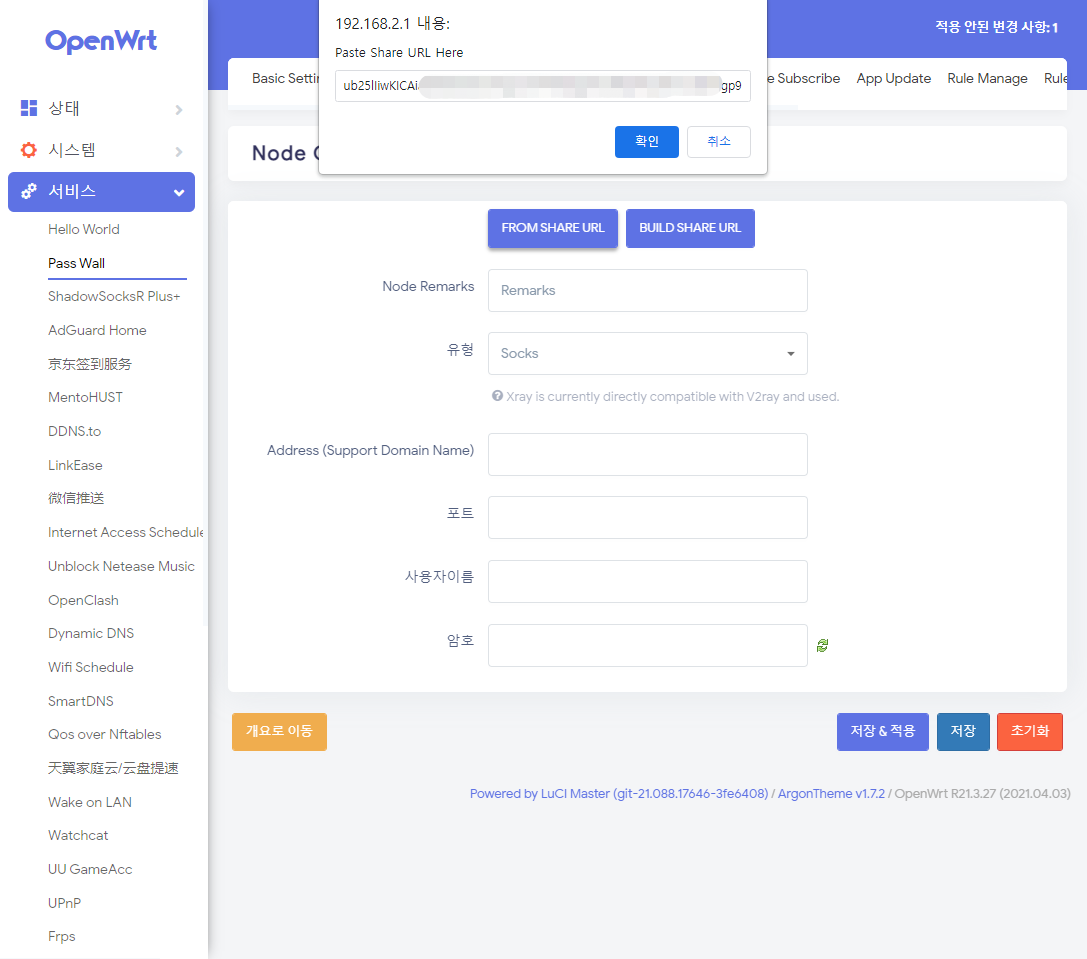Image resolution: width=1087 pixels, height=959 pixels.
Task: Open 天翼家庭云/云盘提速 entry
Action: [113, 768]
